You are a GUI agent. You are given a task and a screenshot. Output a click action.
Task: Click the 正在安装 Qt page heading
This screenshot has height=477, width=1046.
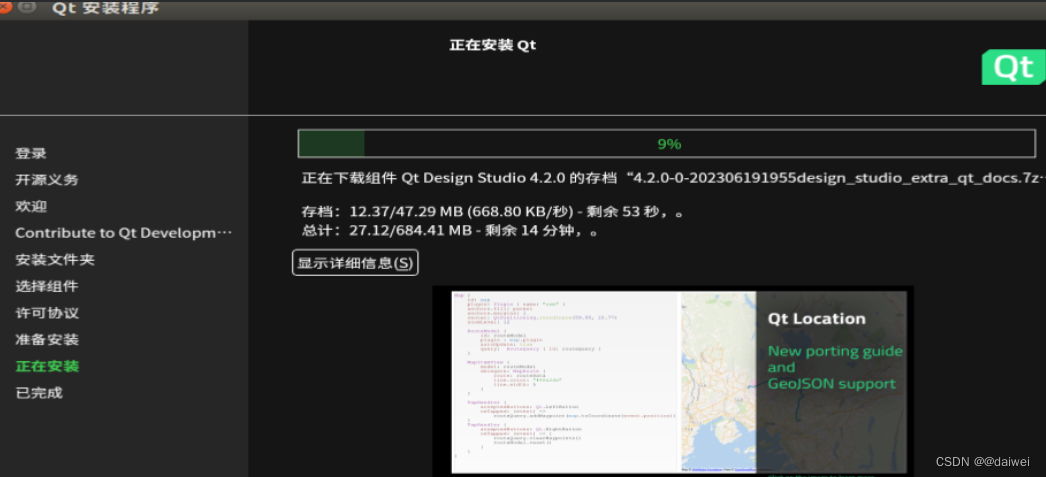point(492,45)
